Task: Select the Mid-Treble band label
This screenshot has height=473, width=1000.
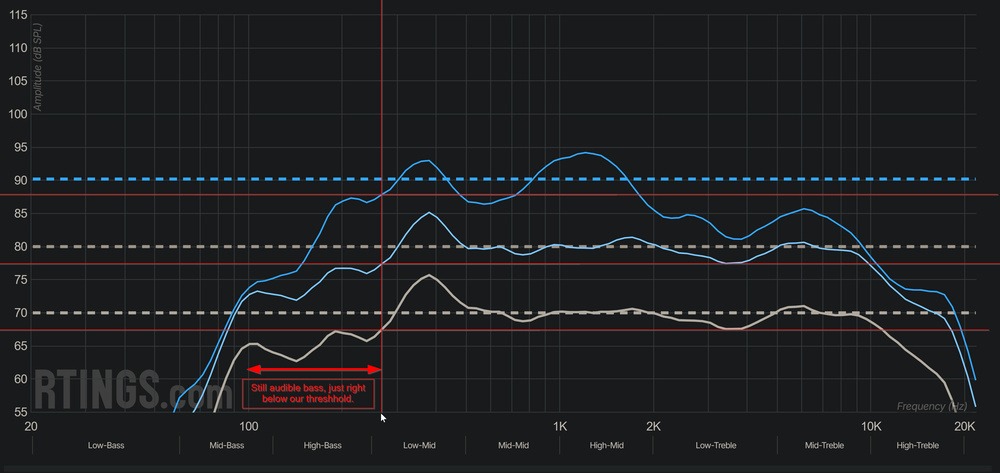Action: (x=826, y=445)
